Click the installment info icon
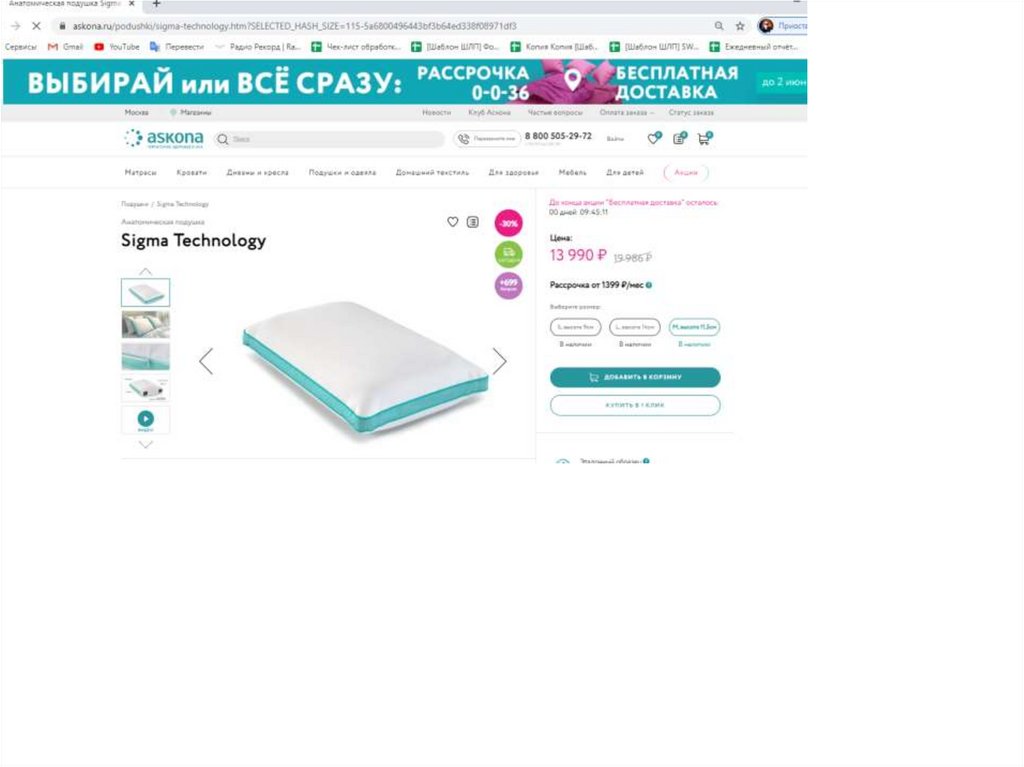The height and width of the screenshot is (767, 1024). click(648, 285)
